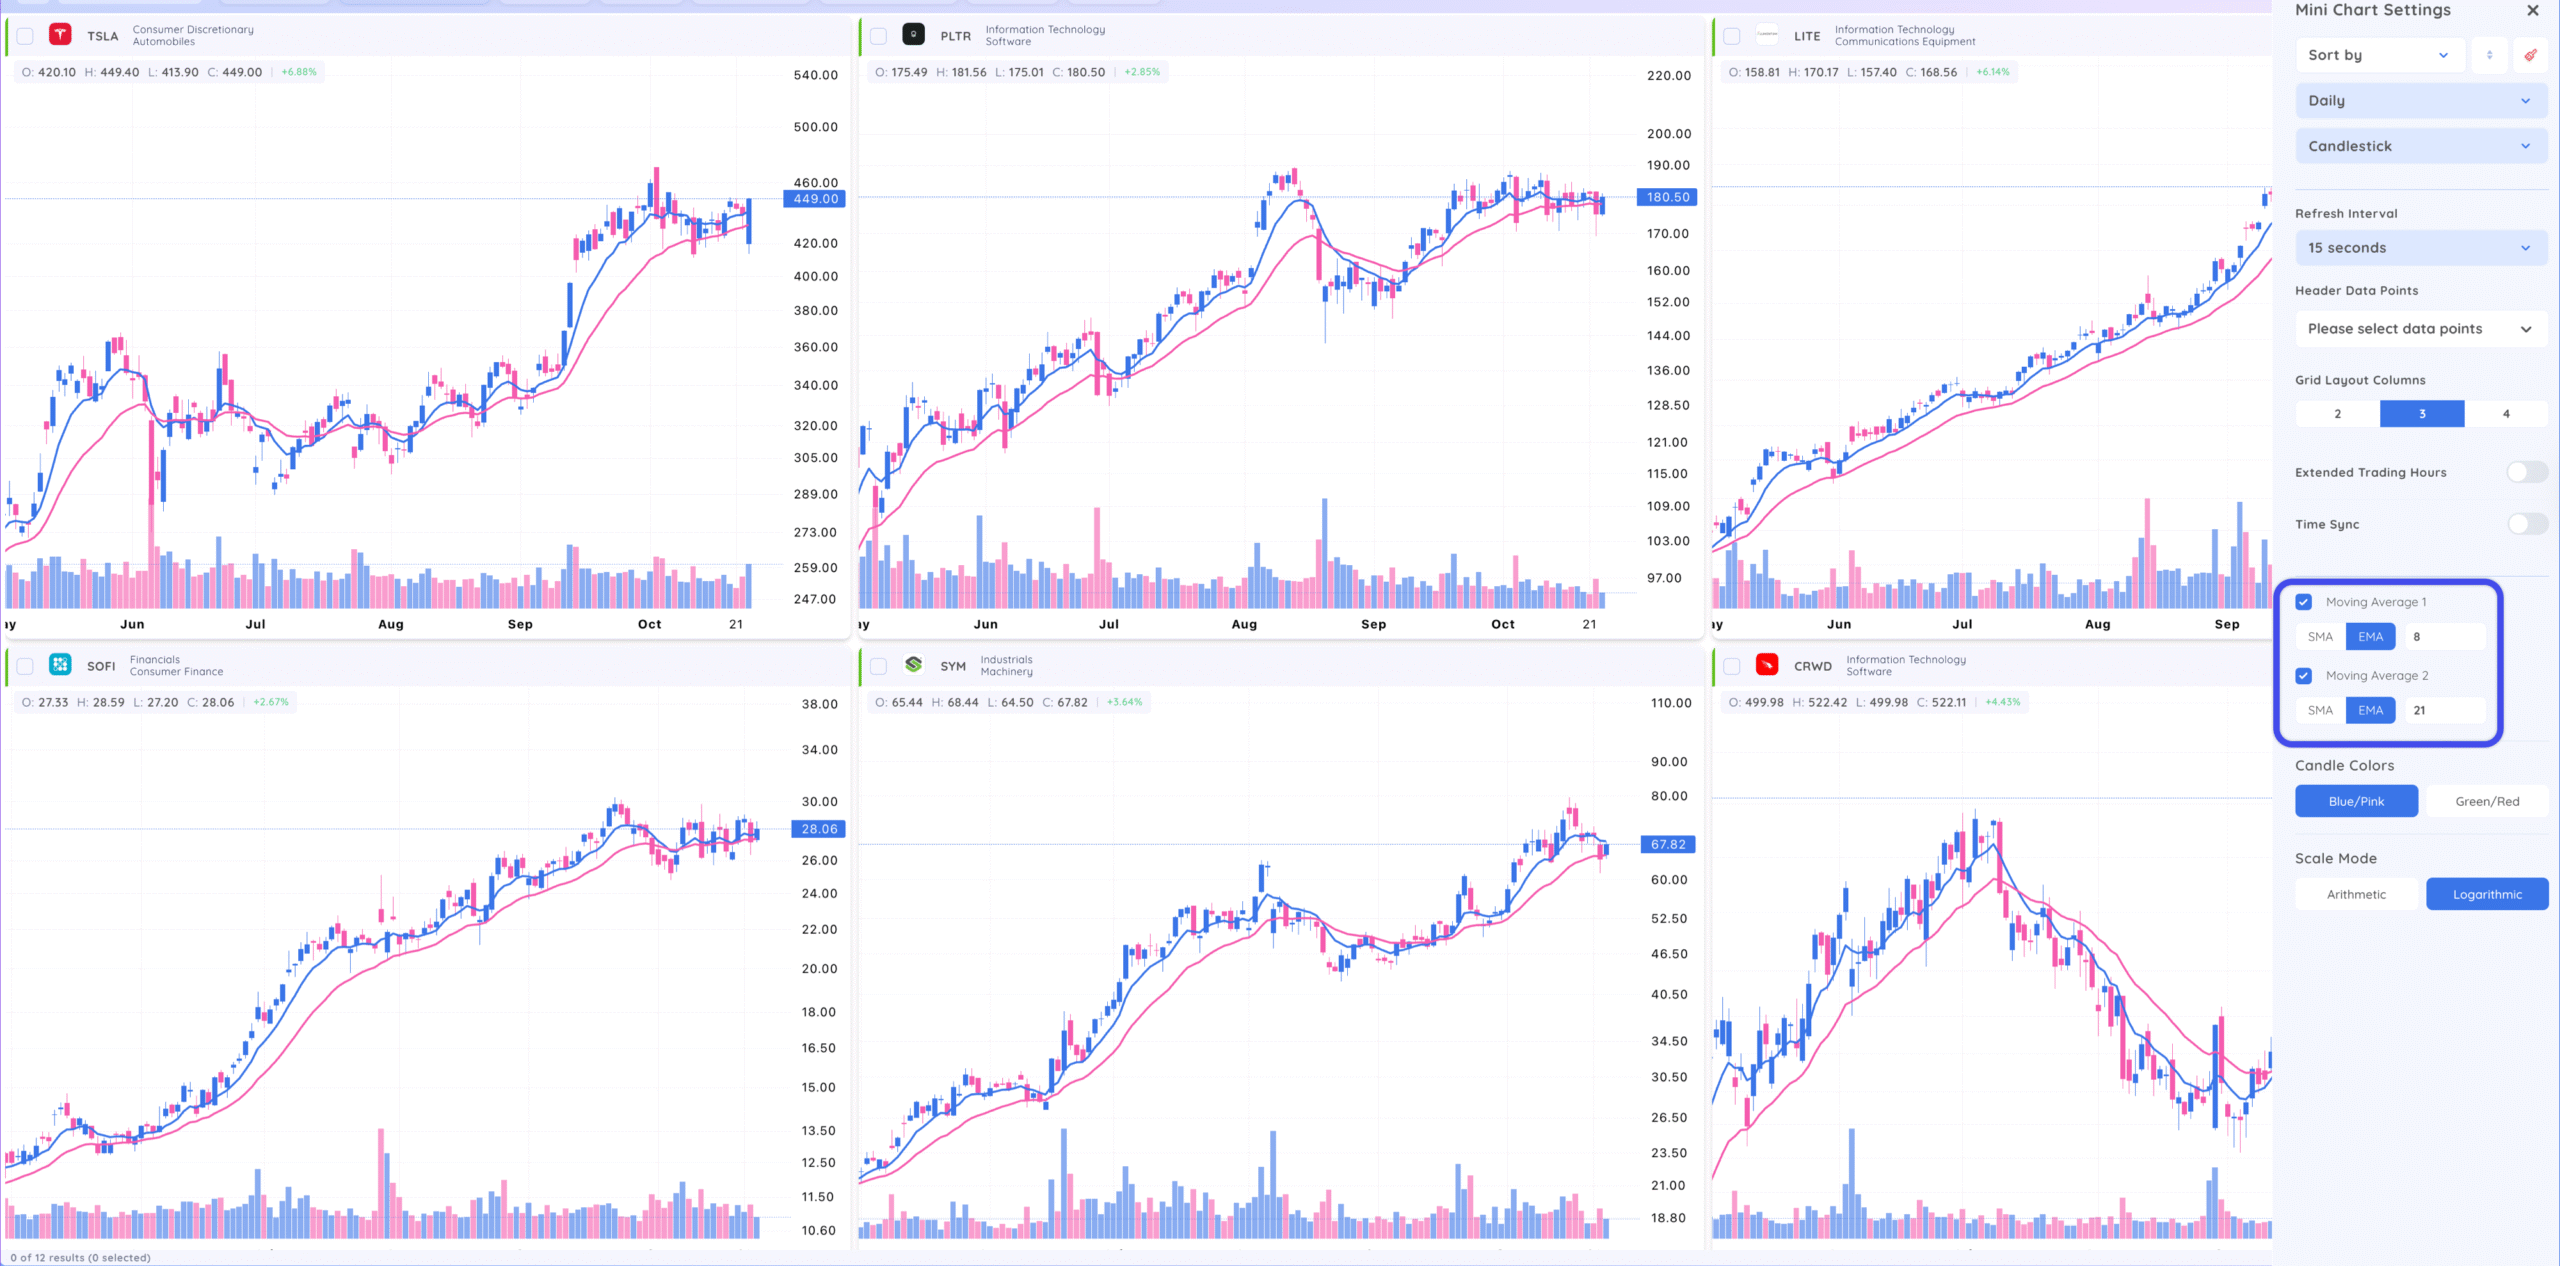Click the green Symbotic logo icon

coord(913,665)
